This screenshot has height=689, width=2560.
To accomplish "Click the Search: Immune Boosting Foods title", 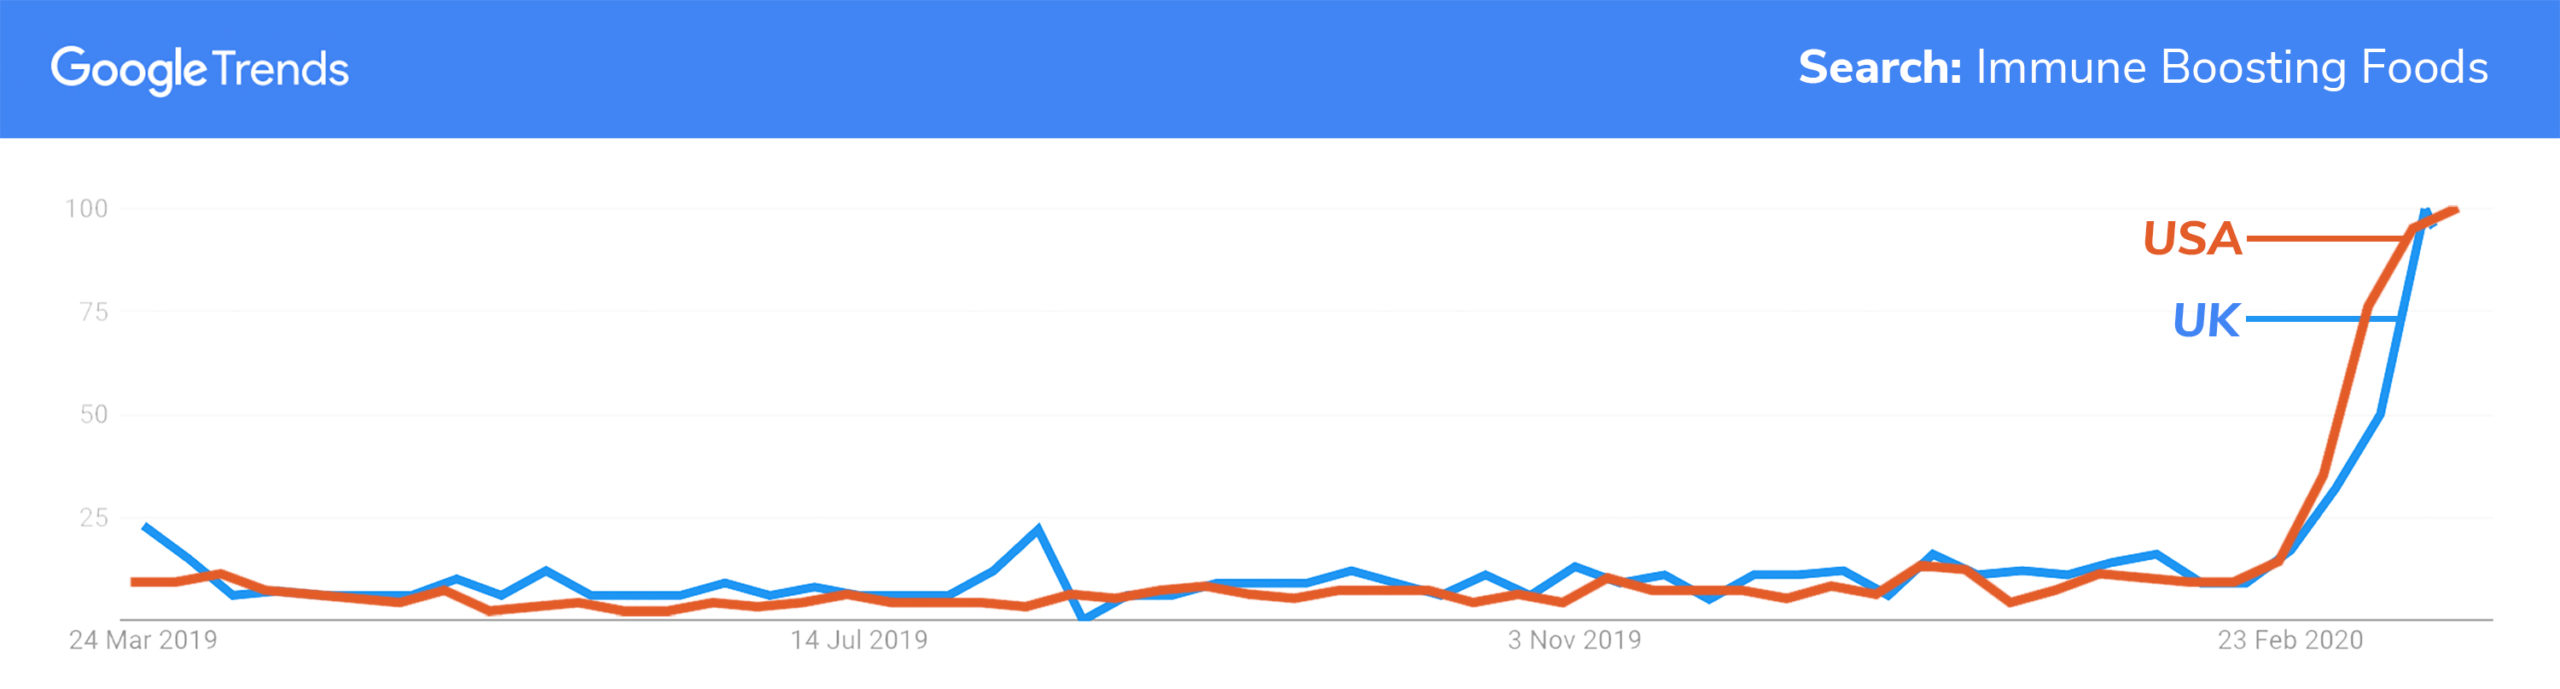I will pos(2143,68).
